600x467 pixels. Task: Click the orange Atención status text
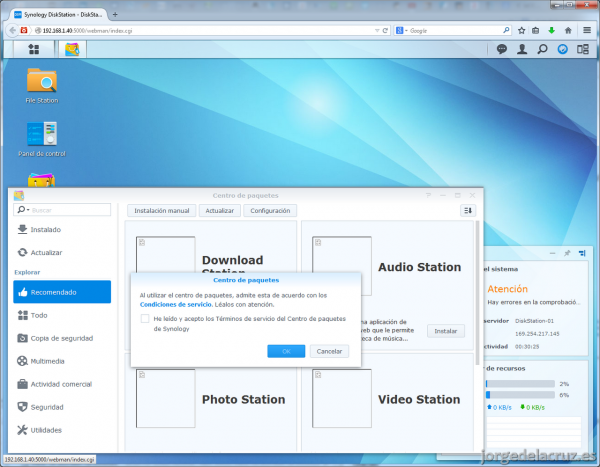507,289
